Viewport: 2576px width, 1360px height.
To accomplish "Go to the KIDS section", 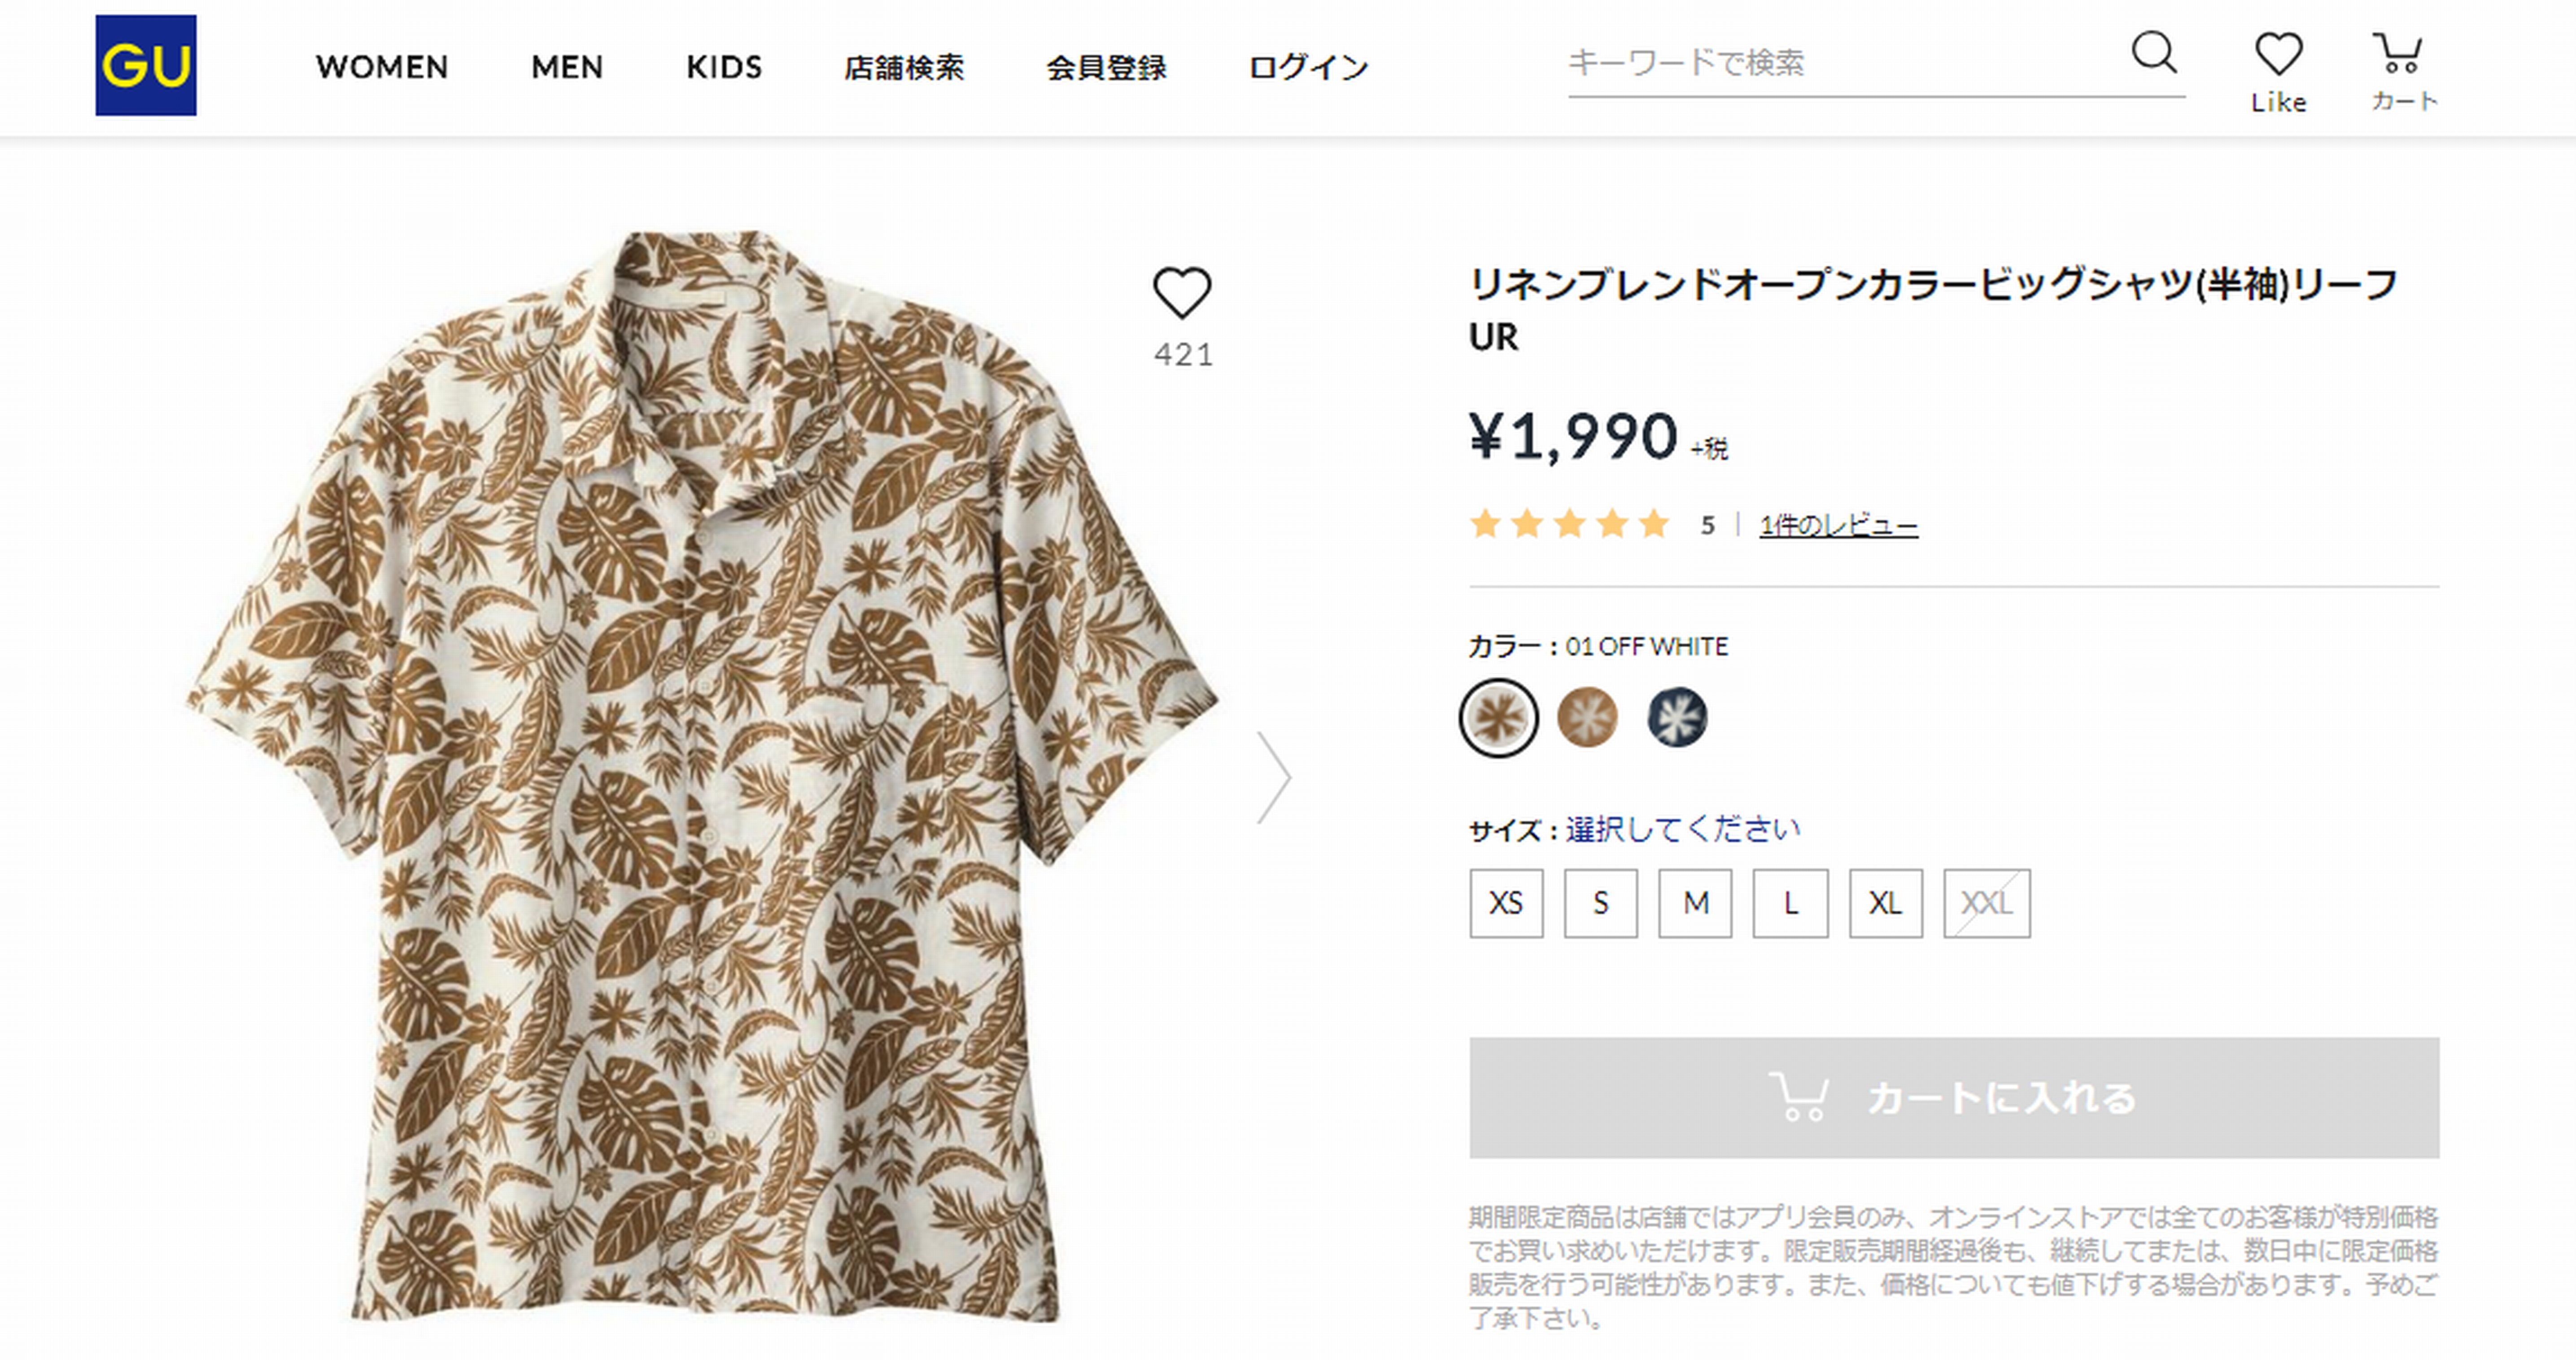I will pos(724,67).
